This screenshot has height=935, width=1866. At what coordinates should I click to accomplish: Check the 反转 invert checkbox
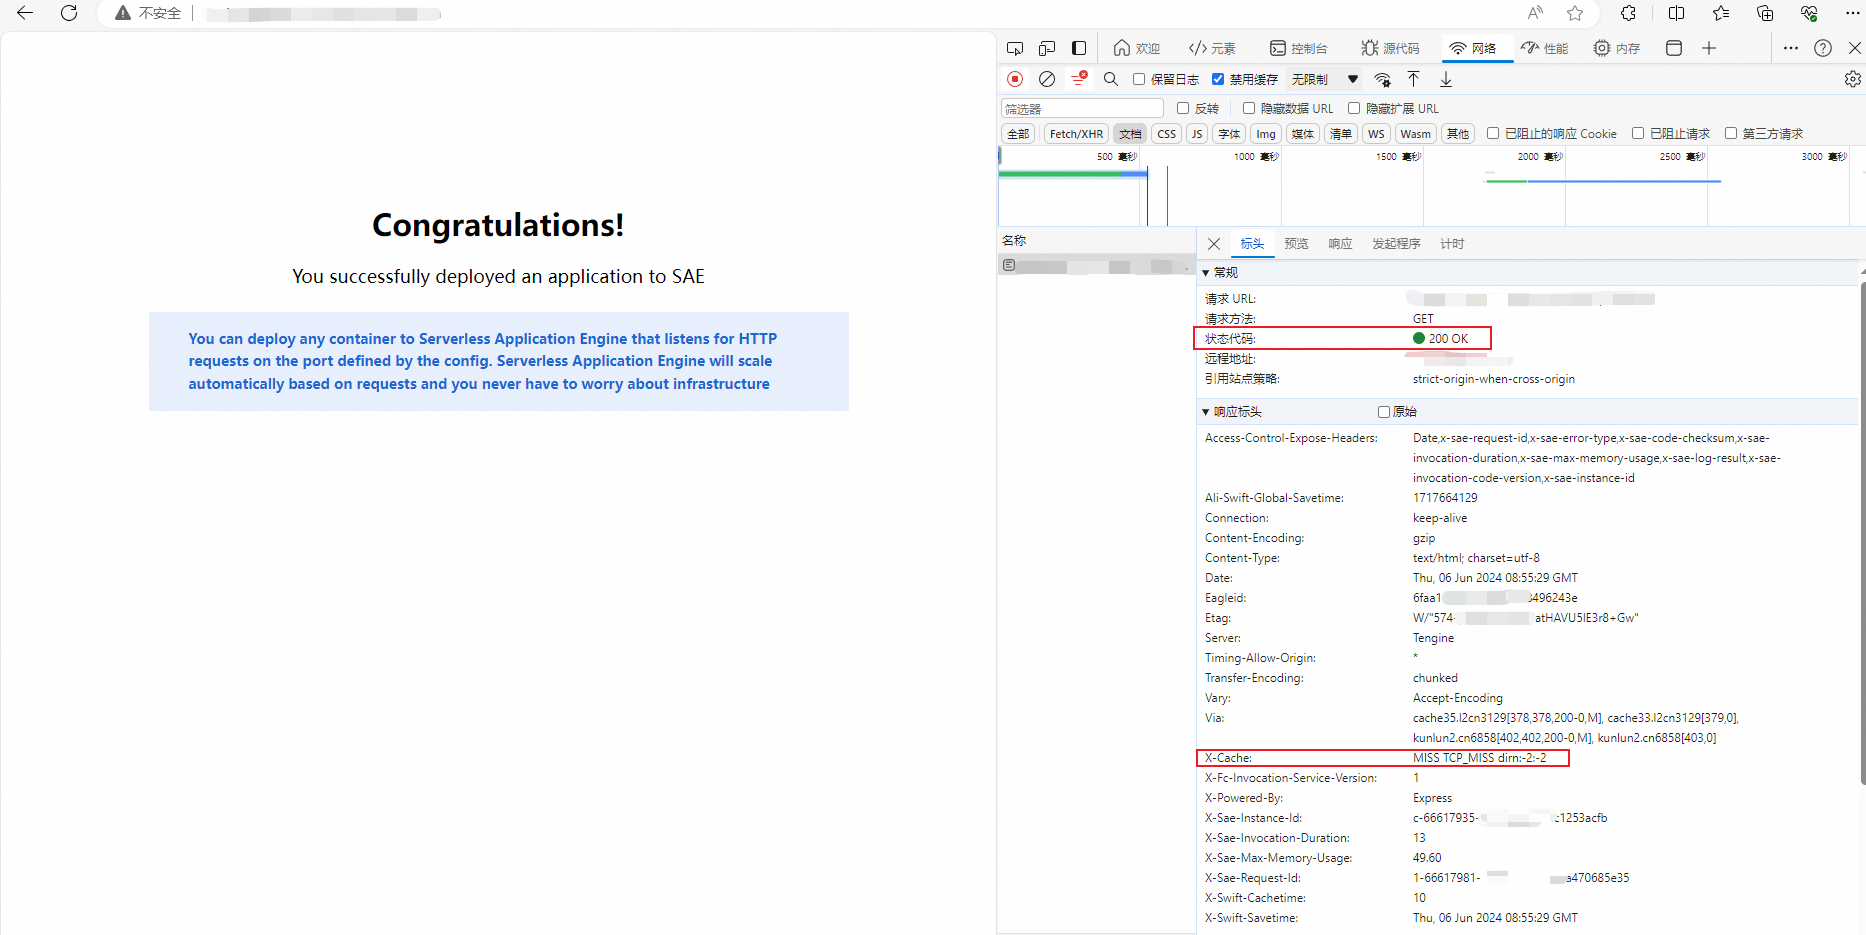coord(1183,108)
